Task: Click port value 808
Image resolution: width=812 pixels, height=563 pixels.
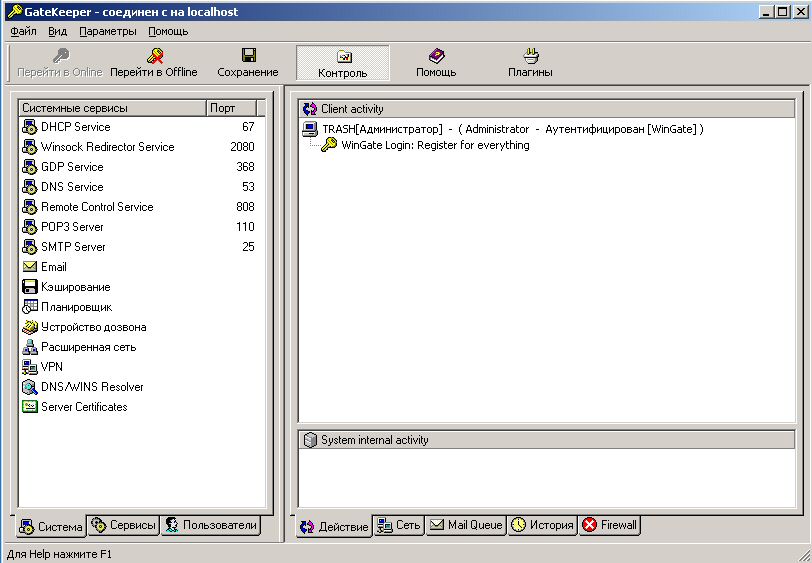Action: click(x=245, y=207)
